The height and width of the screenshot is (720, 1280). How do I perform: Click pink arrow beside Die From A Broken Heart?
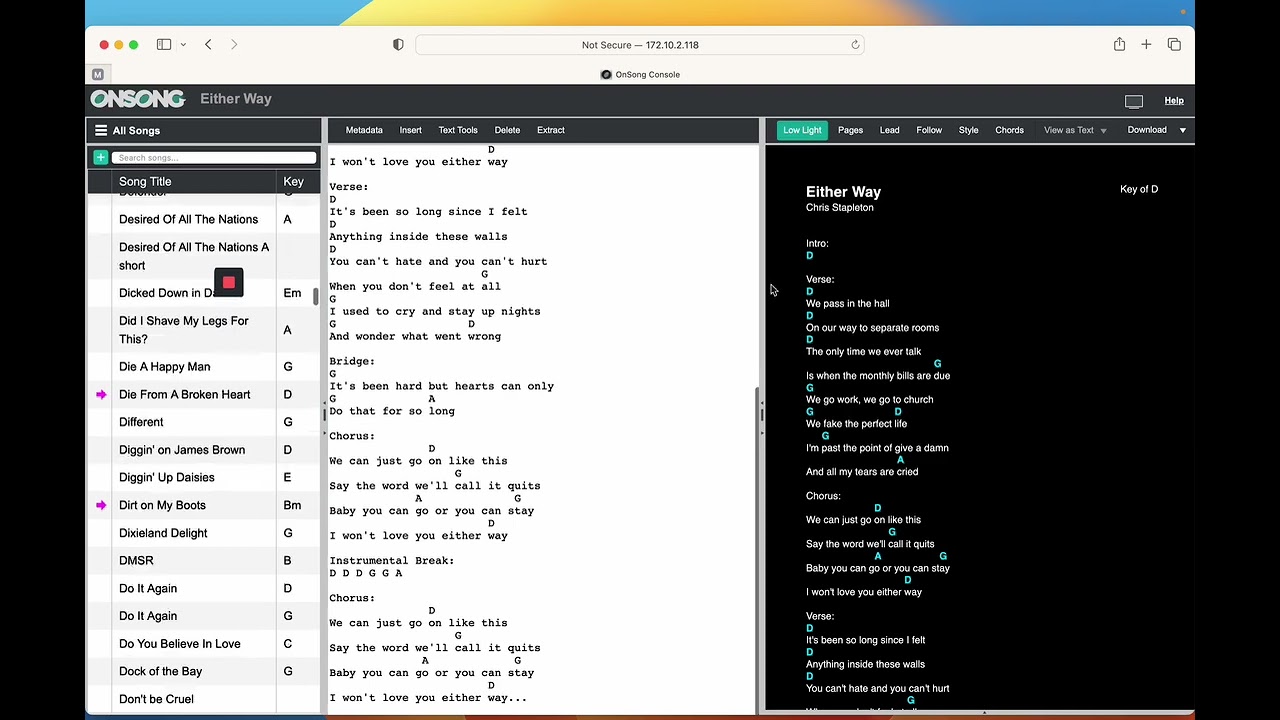point(101,395)
